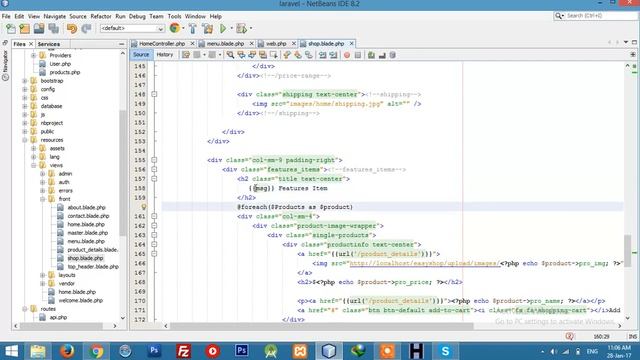The width and height of the screenshot is (640, 360).
Task: Click the Chrome browser selector icon
Action: click(174, 28)
